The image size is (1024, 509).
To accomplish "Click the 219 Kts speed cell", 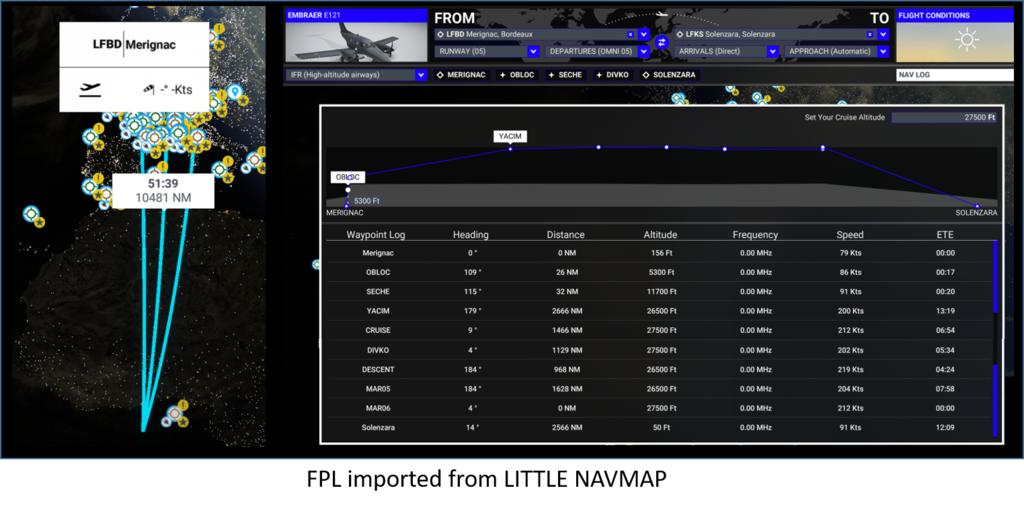I will tap(850, 369).
